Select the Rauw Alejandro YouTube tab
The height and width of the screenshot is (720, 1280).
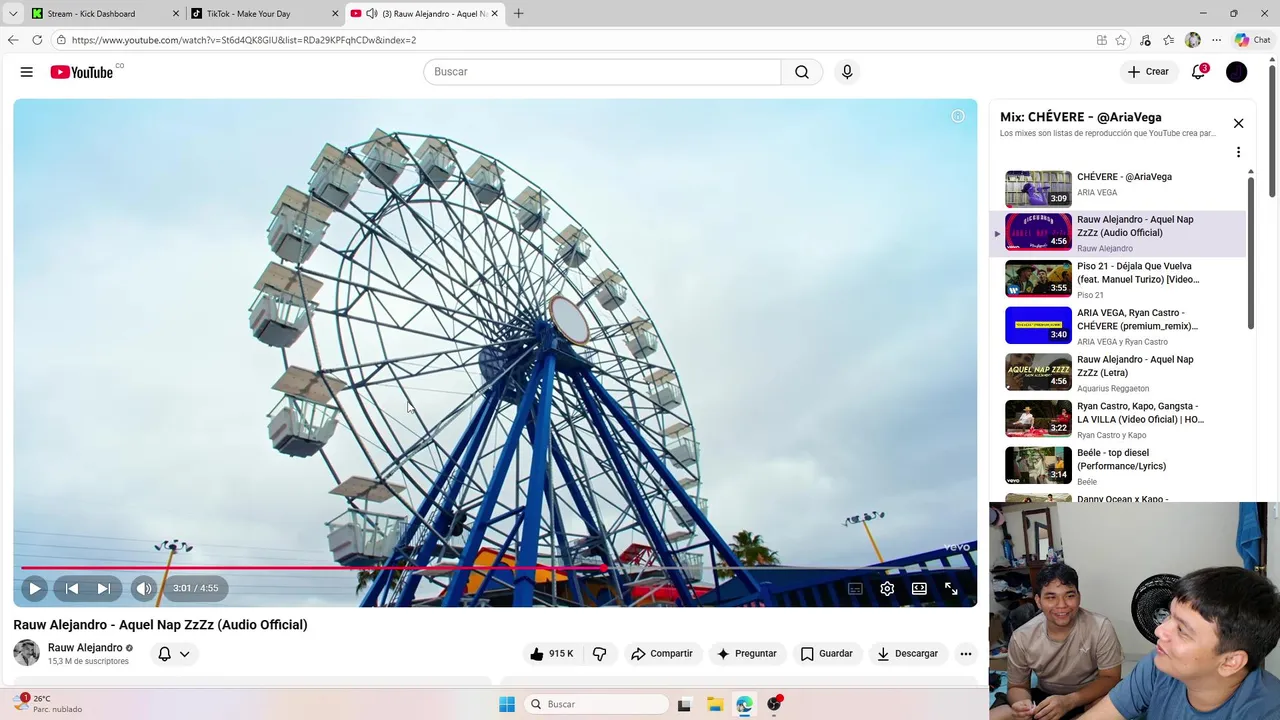[425, 14]
